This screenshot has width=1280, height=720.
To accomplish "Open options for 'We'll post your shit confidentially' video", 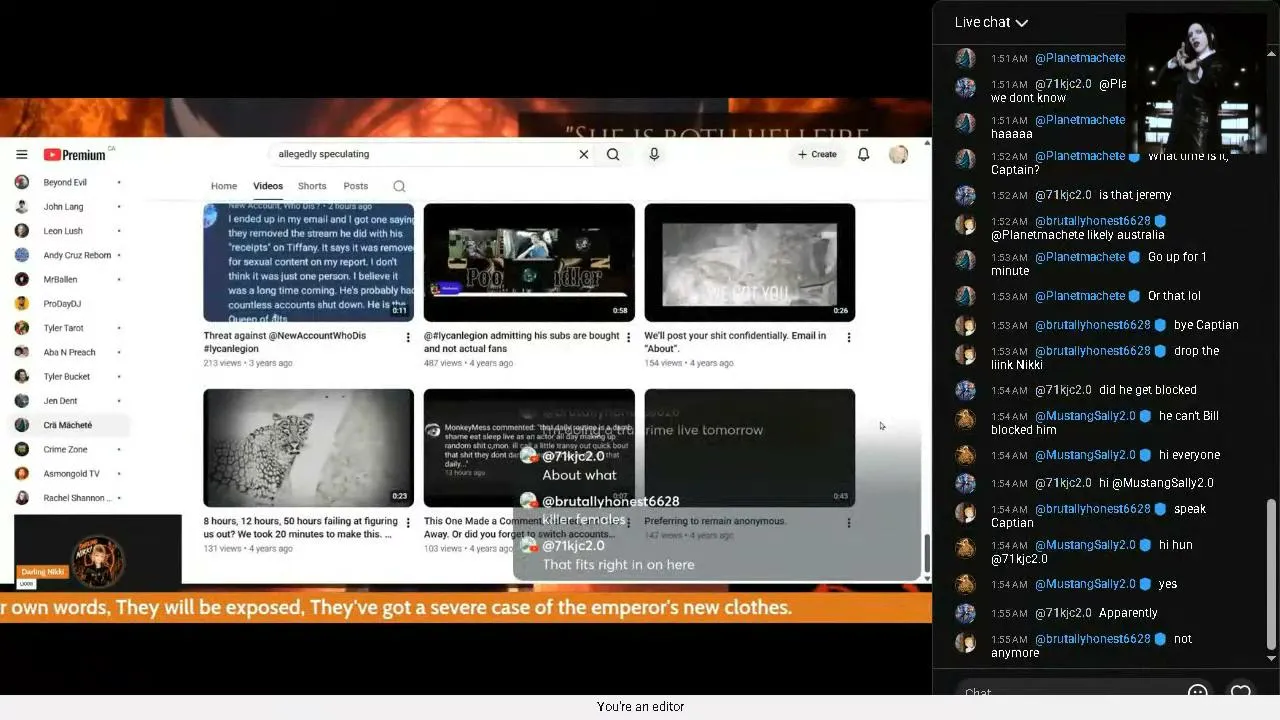I will click(x=849, y=338).
